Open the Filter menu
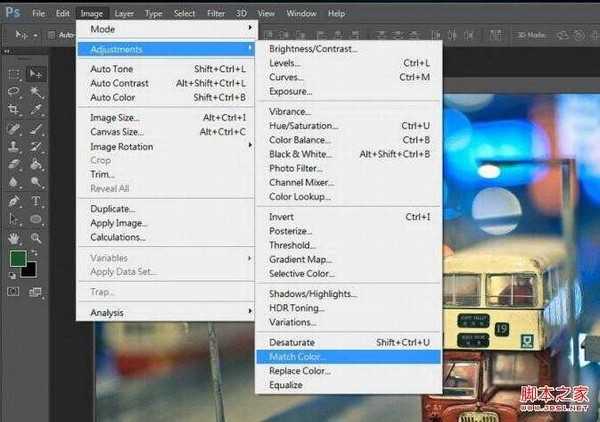 (216, 13)
